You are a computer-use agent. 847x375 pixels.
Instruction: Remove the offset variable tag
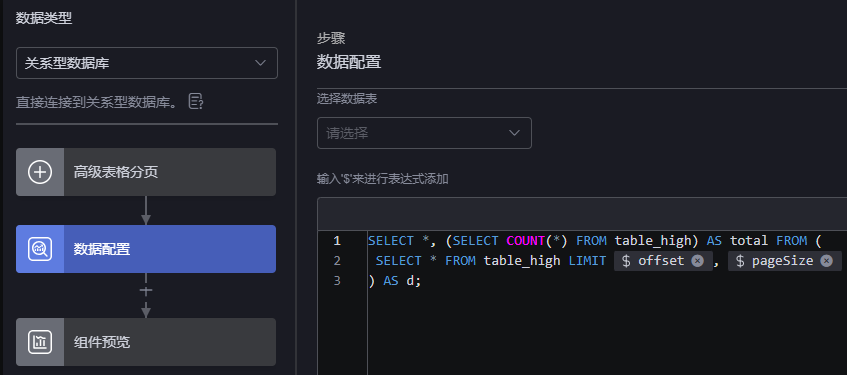[697, 261]
